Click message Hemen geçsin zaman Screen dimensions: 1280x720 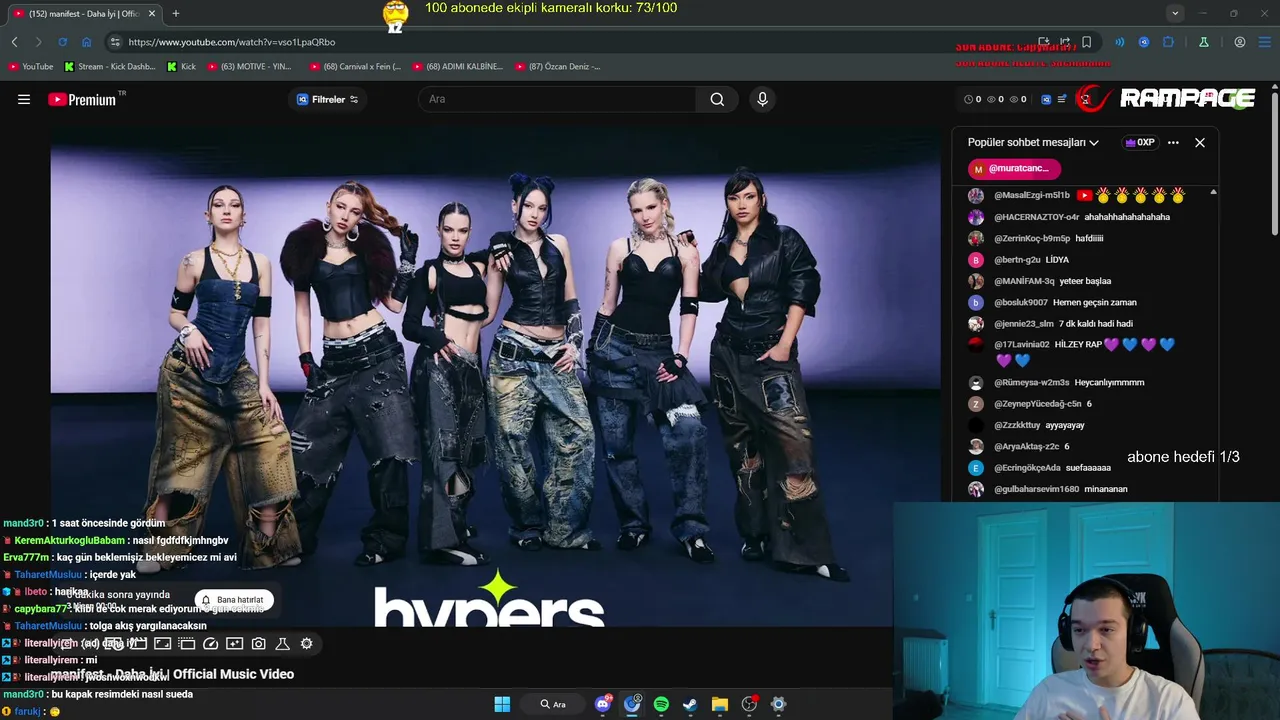[1095, 302]
